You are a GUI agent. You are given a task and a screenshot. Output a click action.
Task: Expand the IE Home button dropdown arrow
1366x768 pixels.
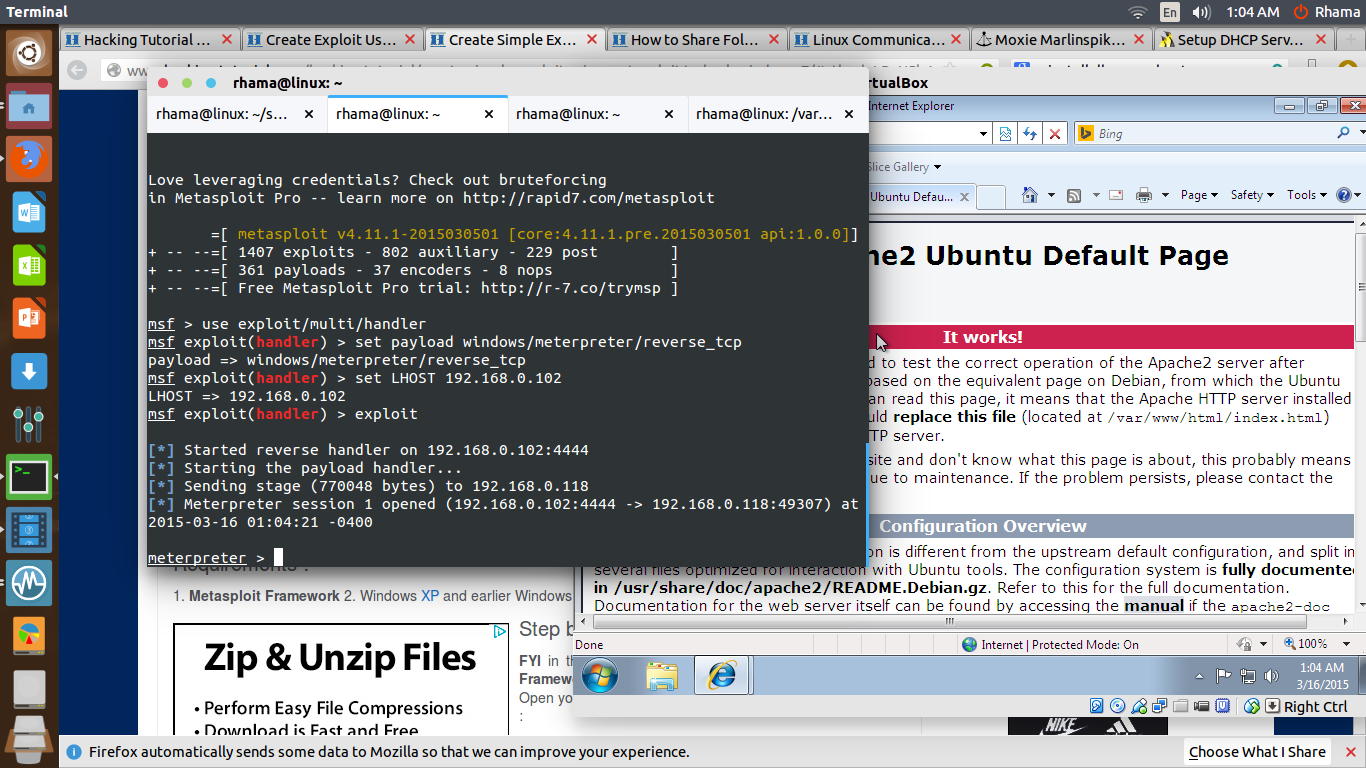pyautogui.click(x=1051, y=195)
